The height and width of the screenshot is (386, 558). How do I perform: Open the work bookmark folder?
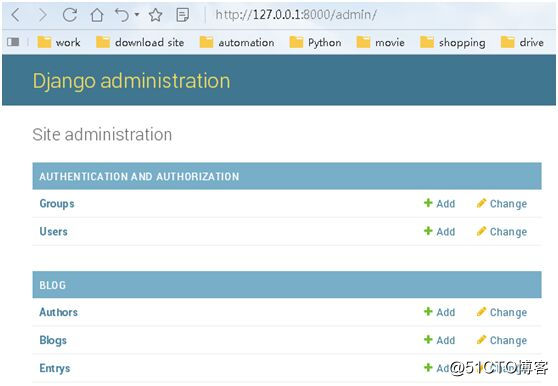tap(59, 42)
